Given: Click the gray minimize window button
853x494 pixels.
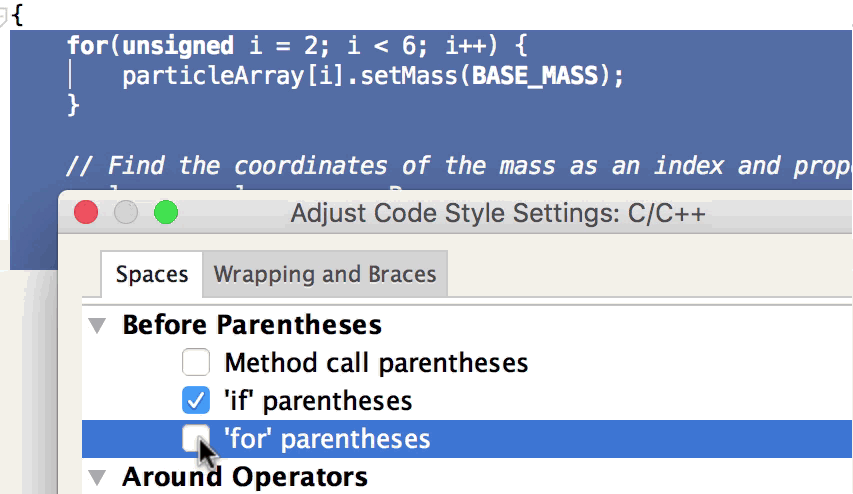Looking at the screenshot, I should tap(126, 212).
